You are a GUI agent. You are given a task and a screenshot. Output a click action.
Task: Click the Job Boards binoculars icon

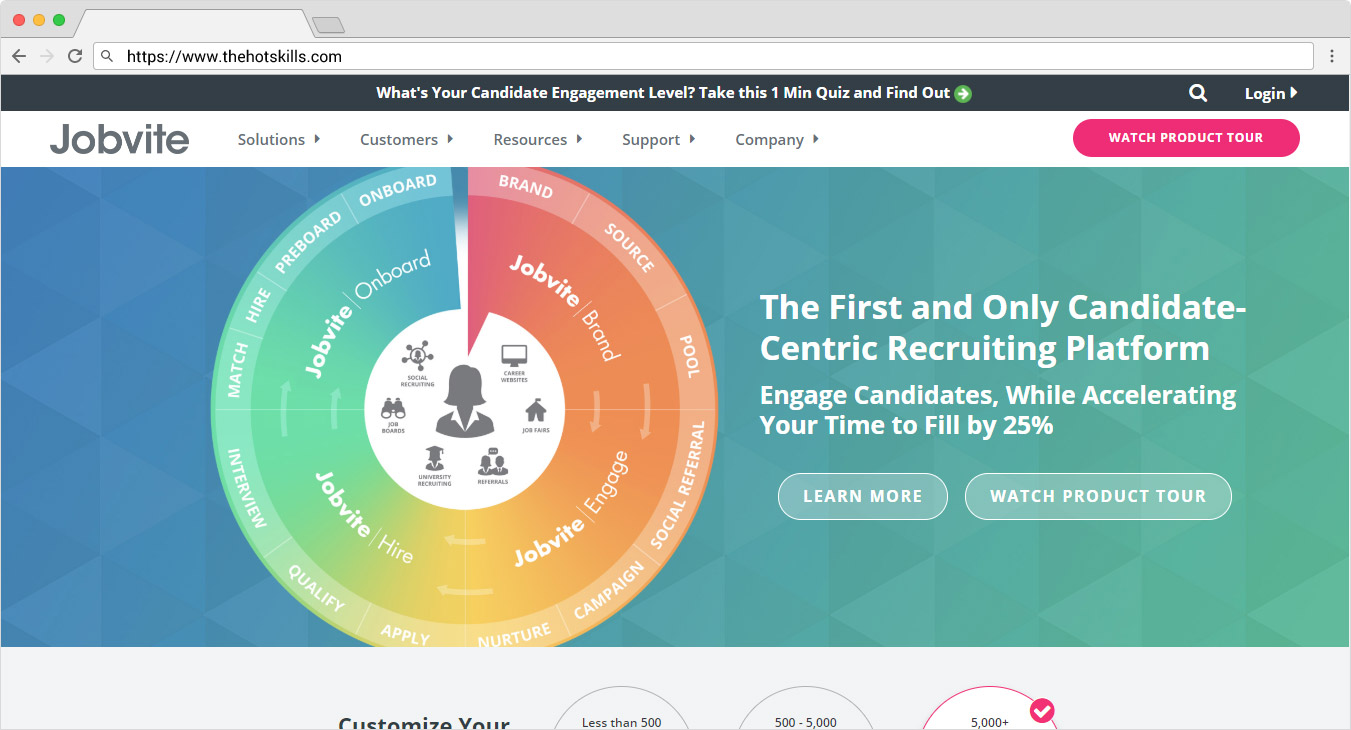click(393, 408)
